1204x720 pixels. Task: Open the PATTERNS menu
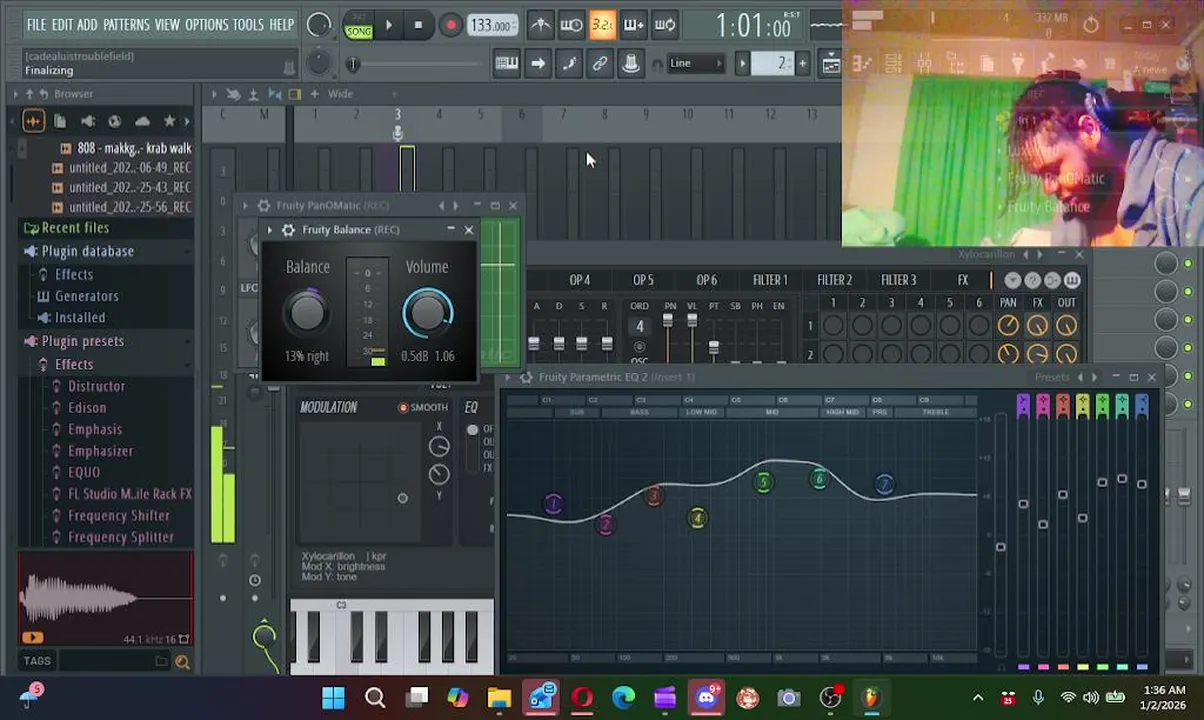click(x=126, y=24)
